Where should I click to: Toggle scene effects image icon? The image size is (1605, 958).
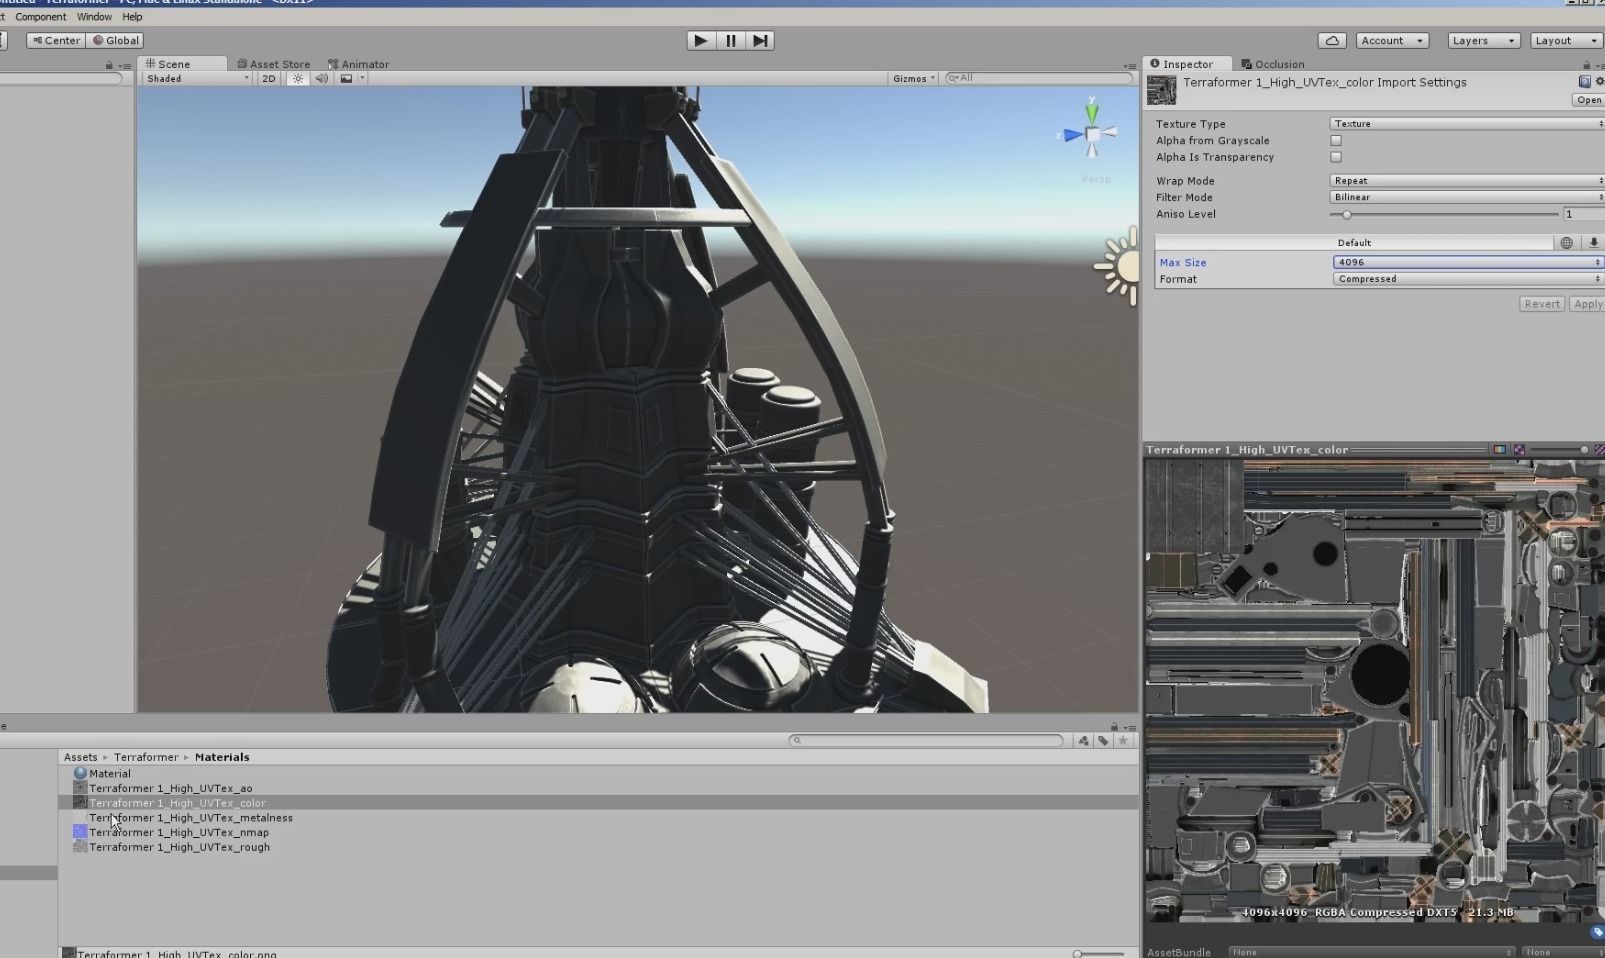[346, 79]
